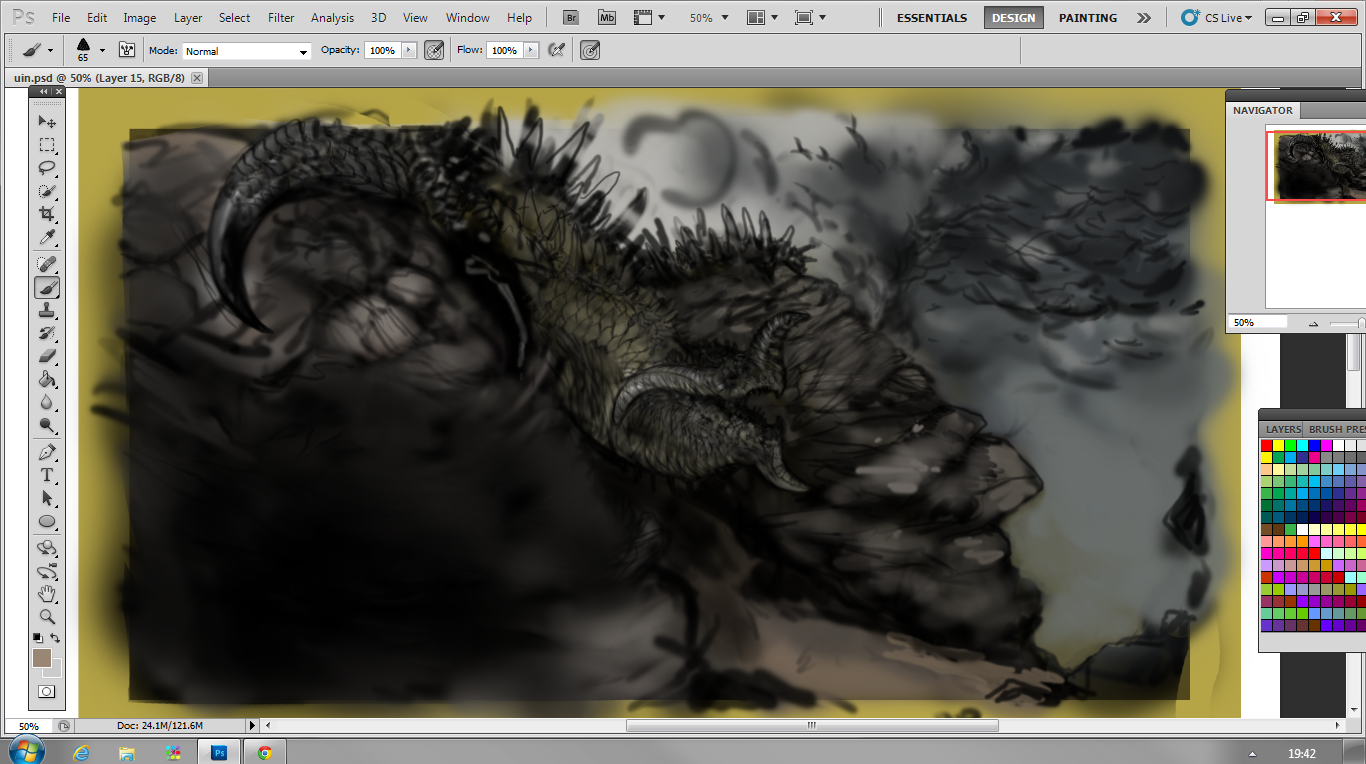
Task: Switch to the PAINTING workspace
Action: click(x=1088, y=18)
